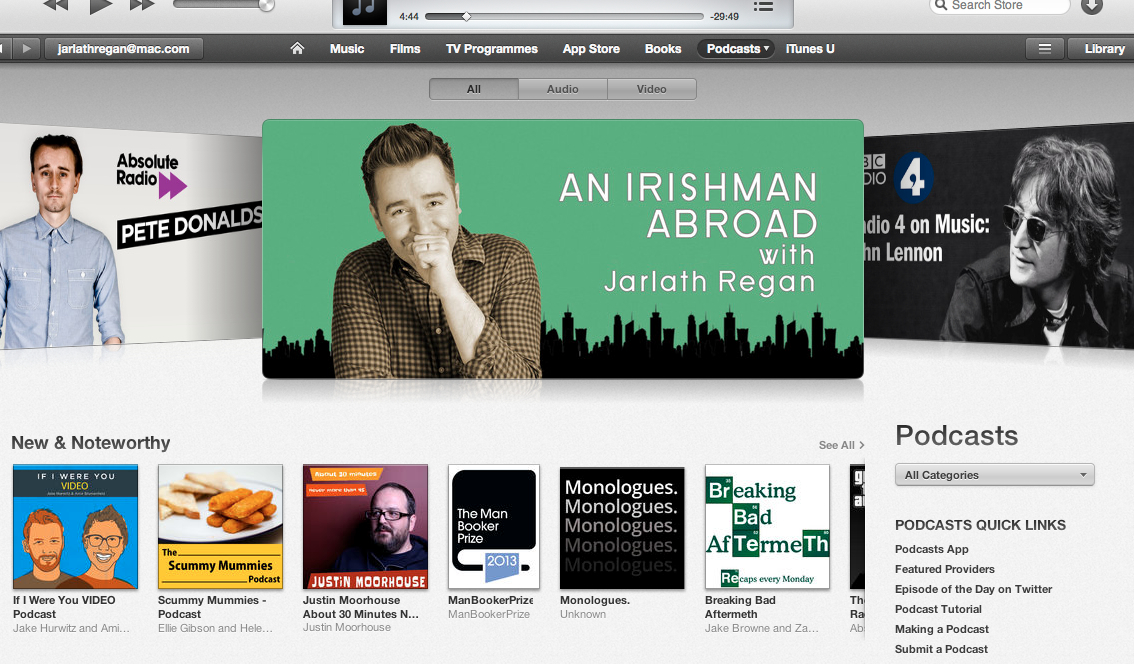
Task: Open the Making a Podcast link
Action: click(942, 629)
